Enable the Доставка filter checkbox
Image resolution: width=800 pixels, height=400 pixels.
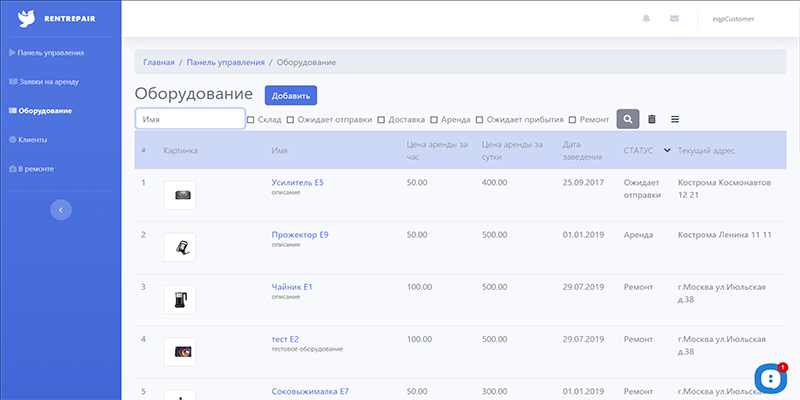click(x=381, y=120)
